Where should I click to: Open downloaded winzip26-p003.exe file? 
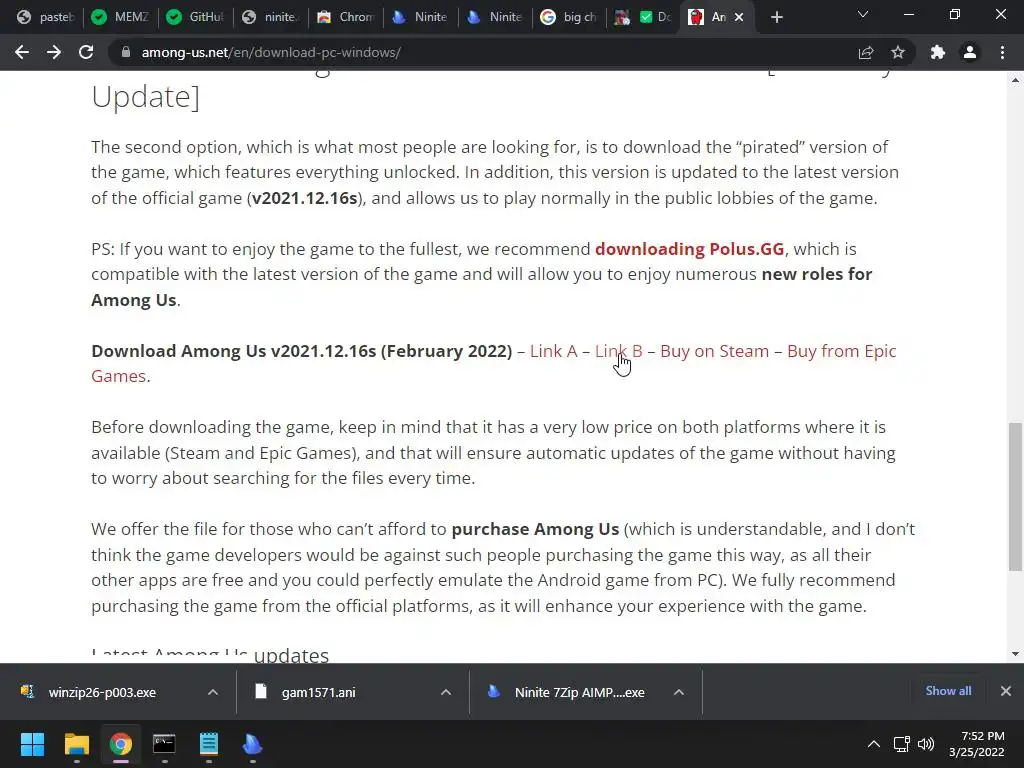102,692
